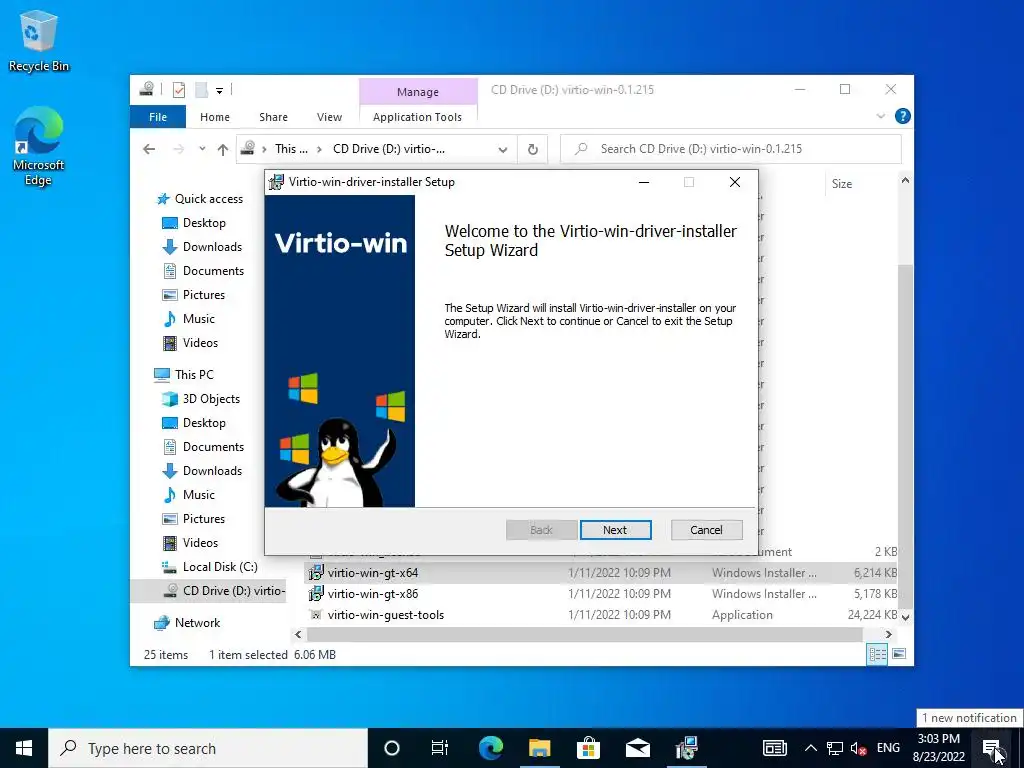This screenshot has height=768, width=1024.
Task: Open Music under Quick access
Action: [x=188, y=319]
